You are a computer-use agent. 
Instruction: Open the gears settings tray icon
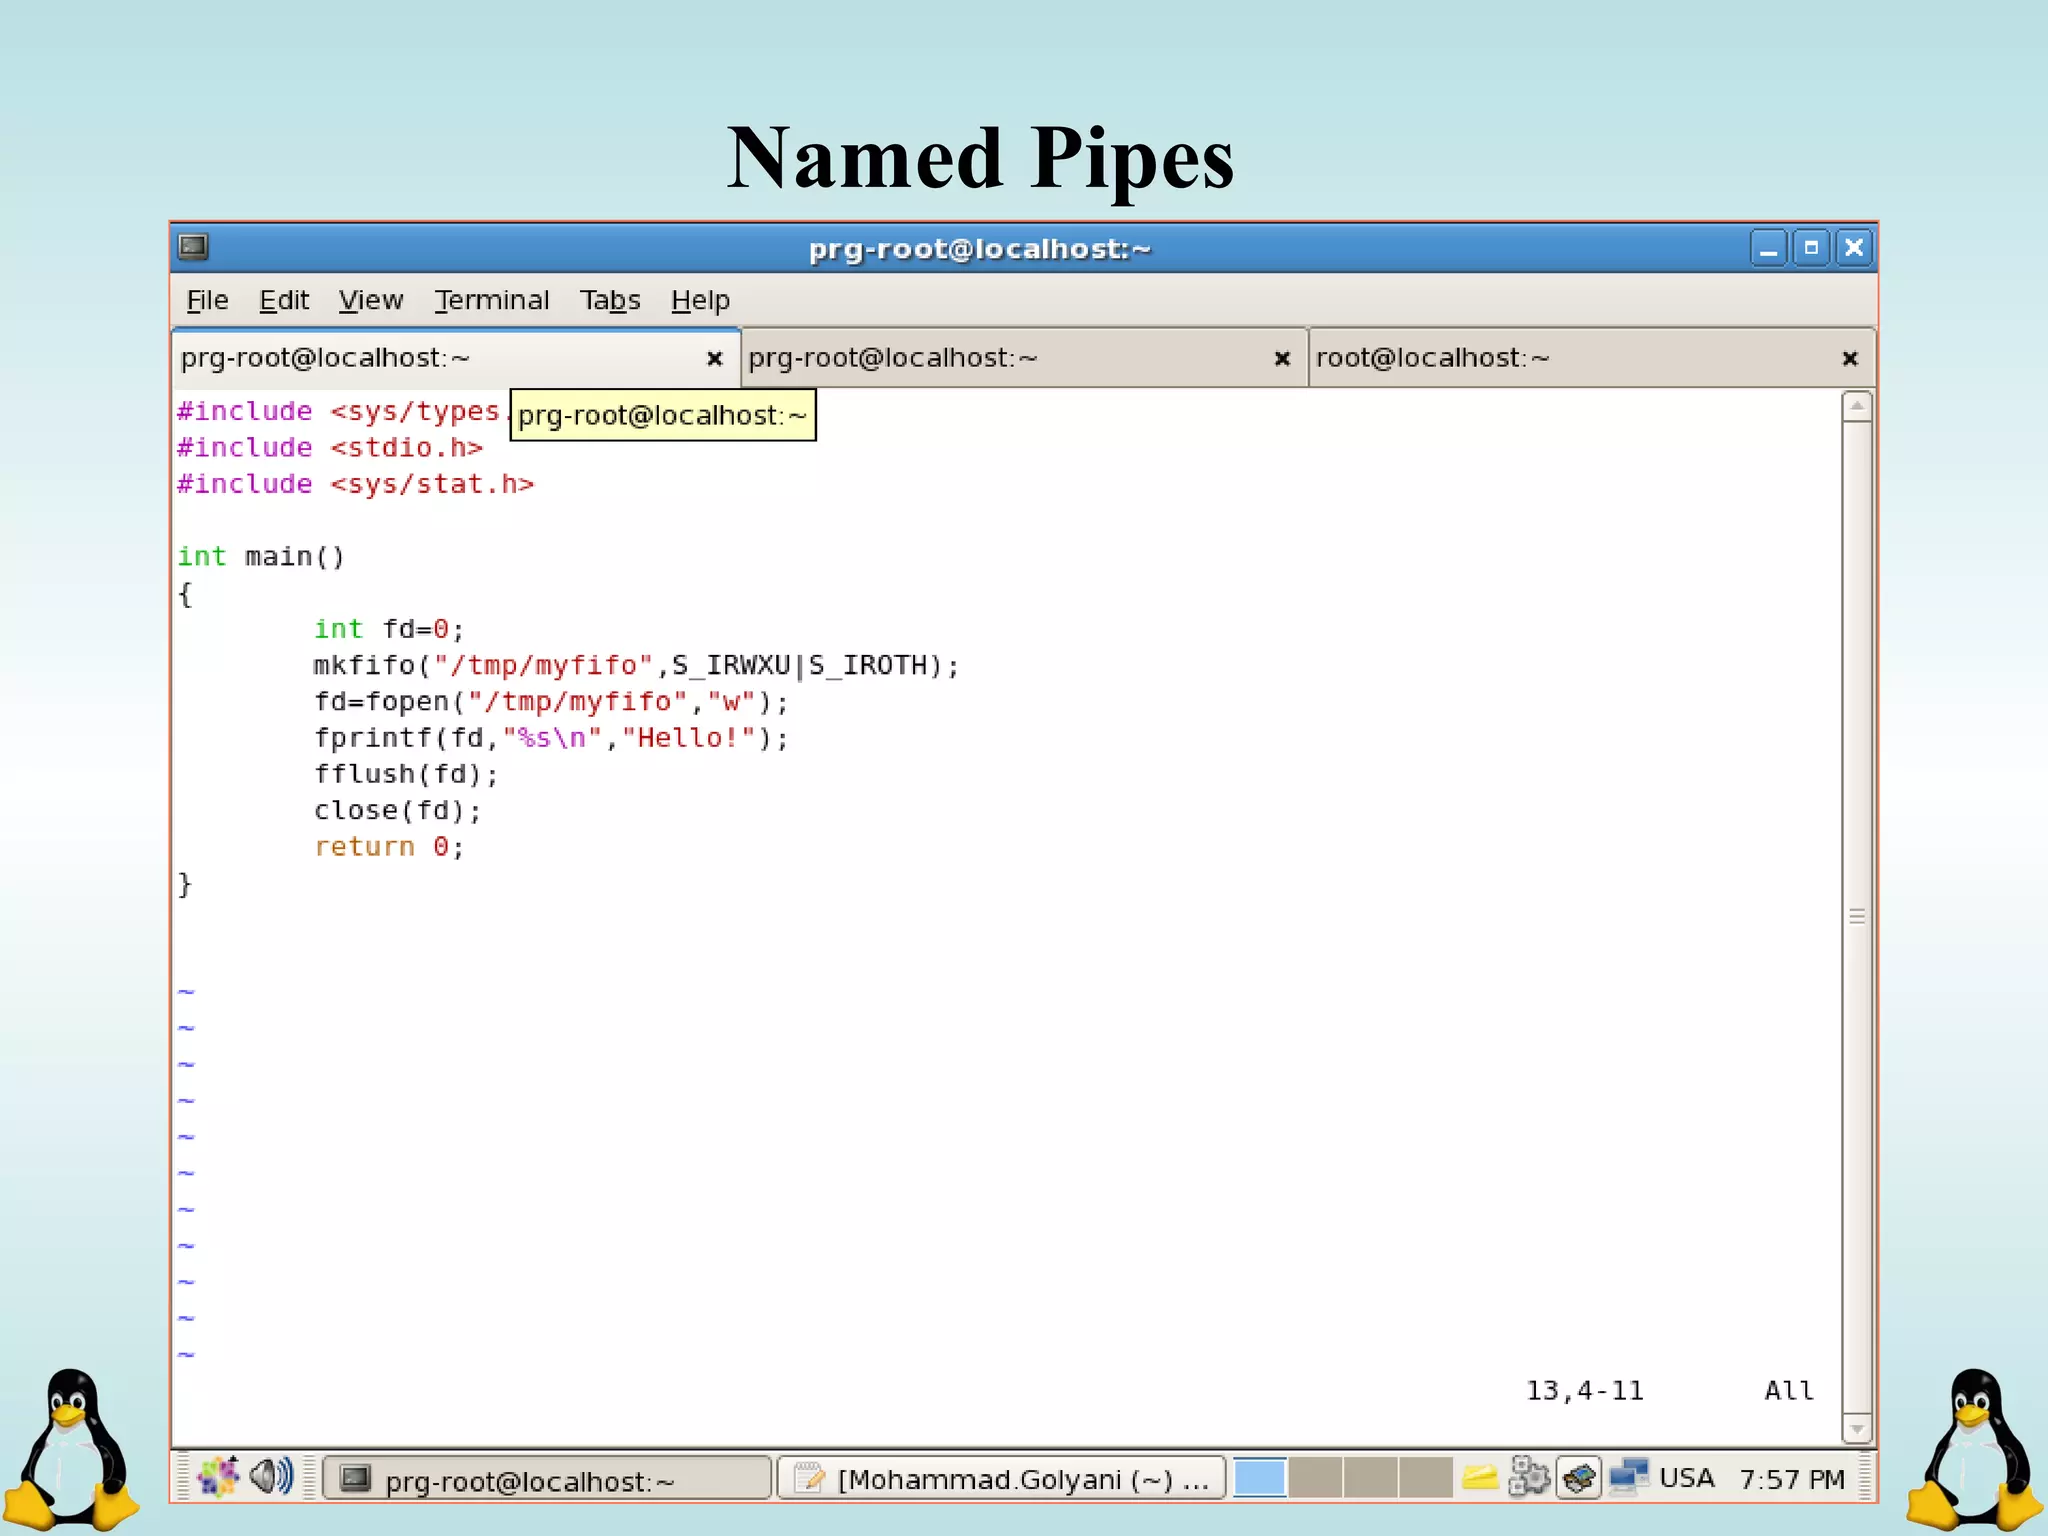(1529, 1477)
